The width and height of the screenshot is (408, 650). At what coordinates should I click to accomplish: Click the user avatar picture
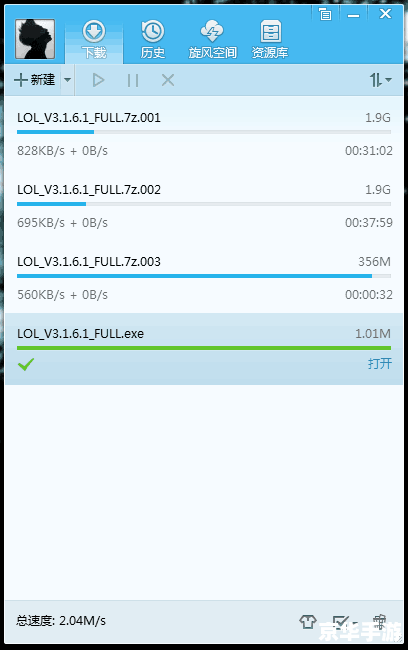coord(35,39)
